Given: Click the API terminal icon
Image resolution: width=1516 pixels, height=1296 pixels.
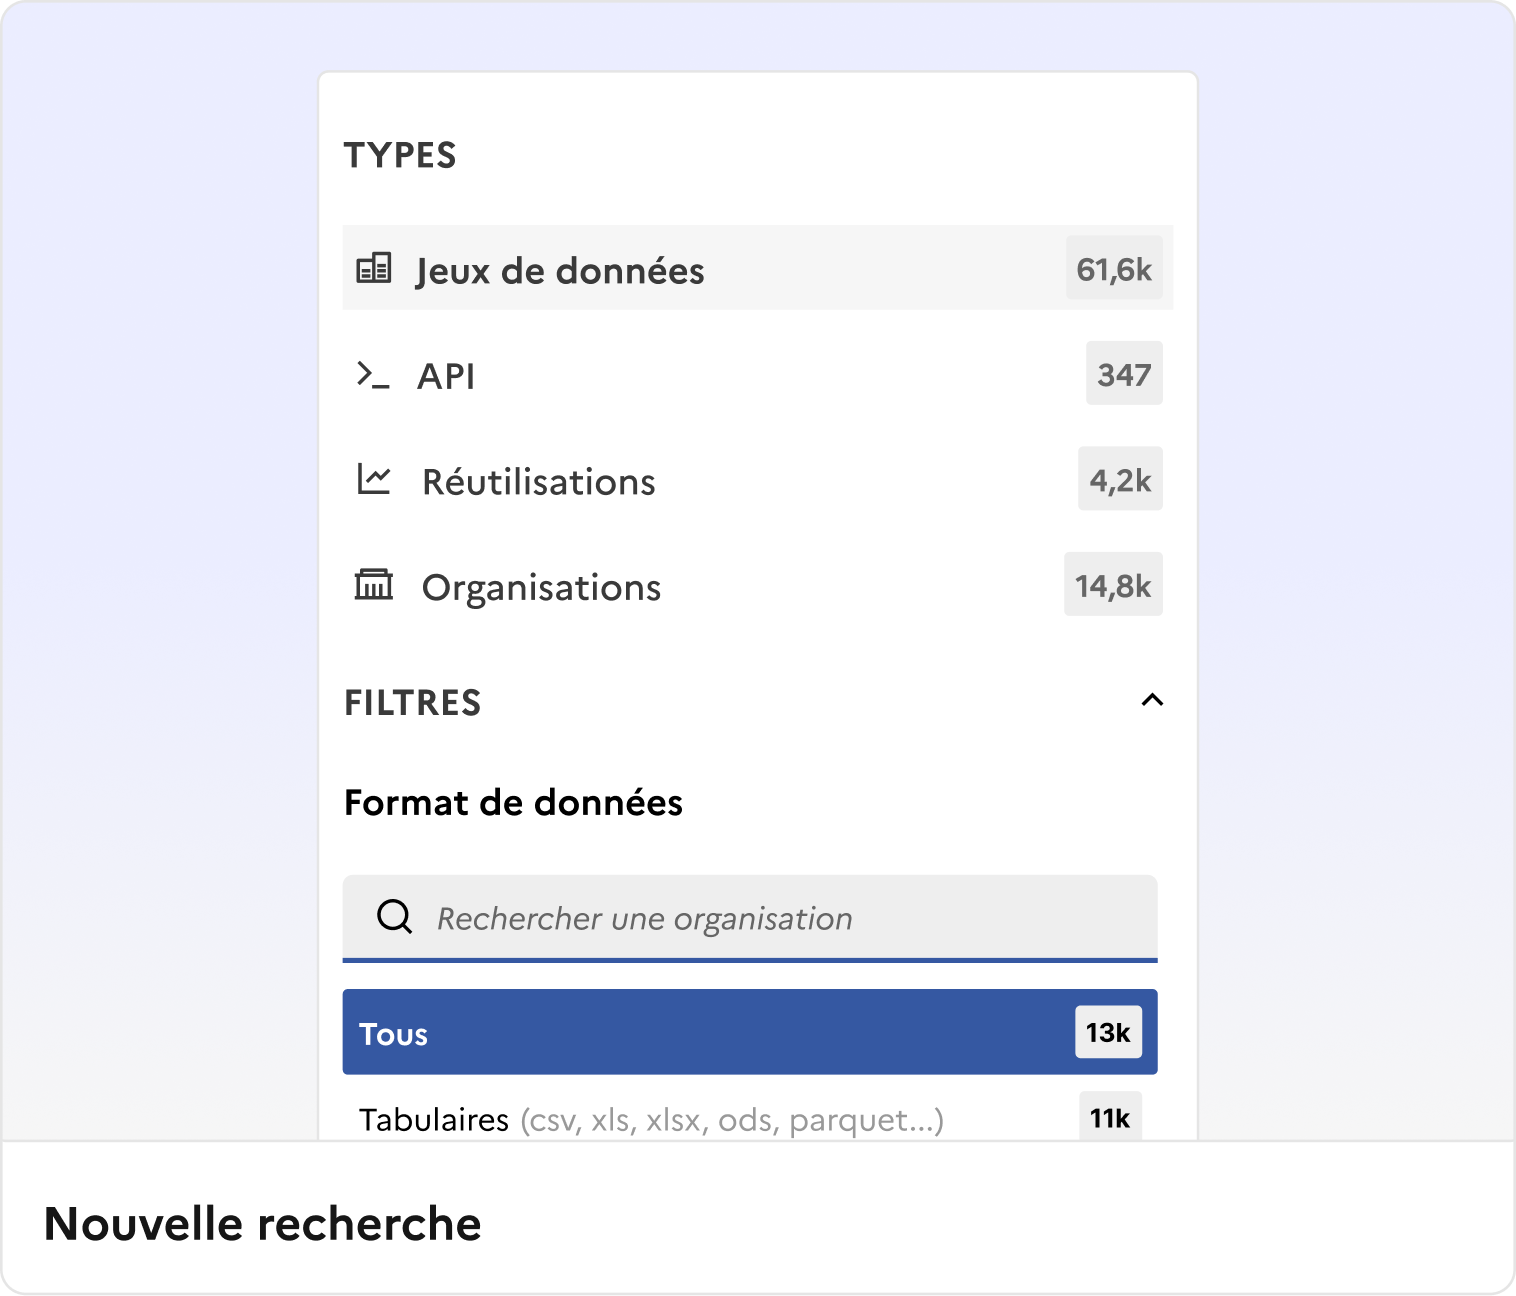Looking at the screenshot, I should point(372,374).
